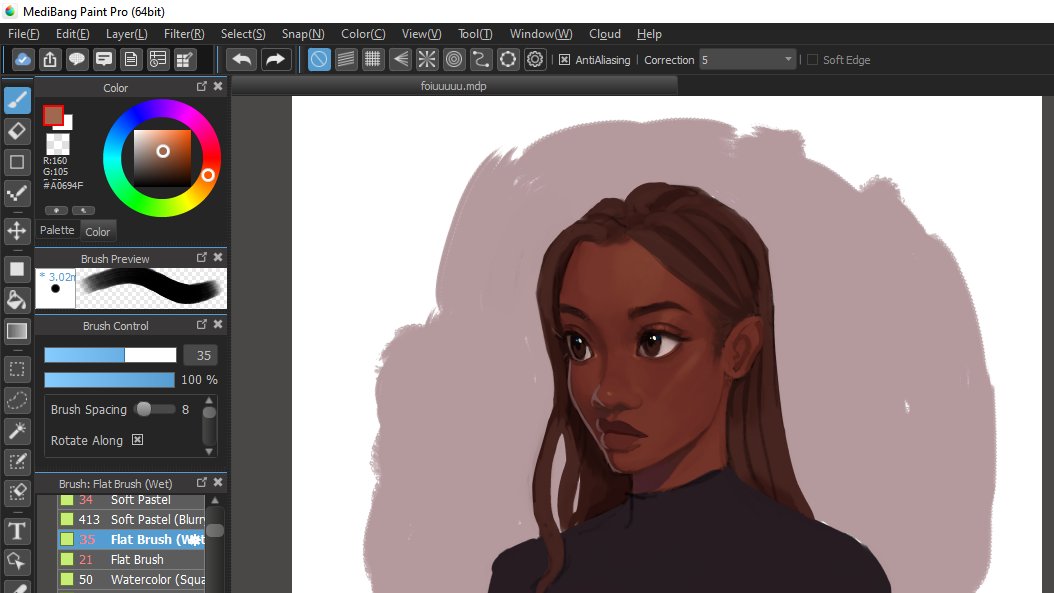The image size is (1054, 593).
Task: Select the Flat Brush 21 entry
Action: point(131,559)
